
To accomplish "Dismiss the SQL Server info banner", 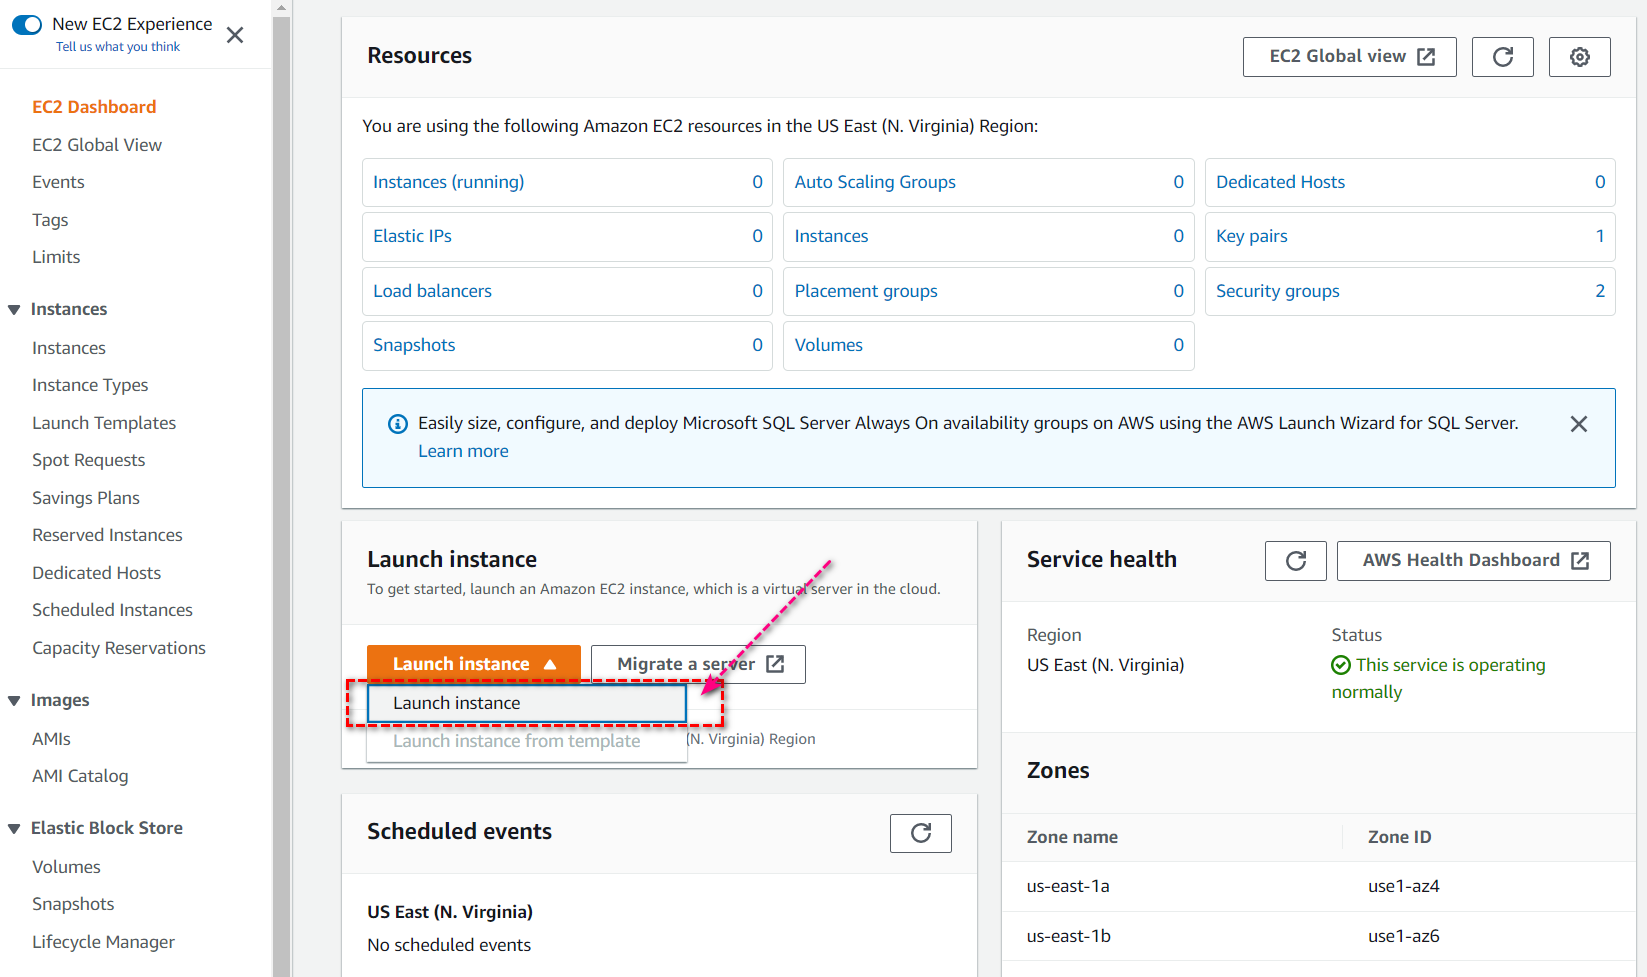I will click(1578, 424).
